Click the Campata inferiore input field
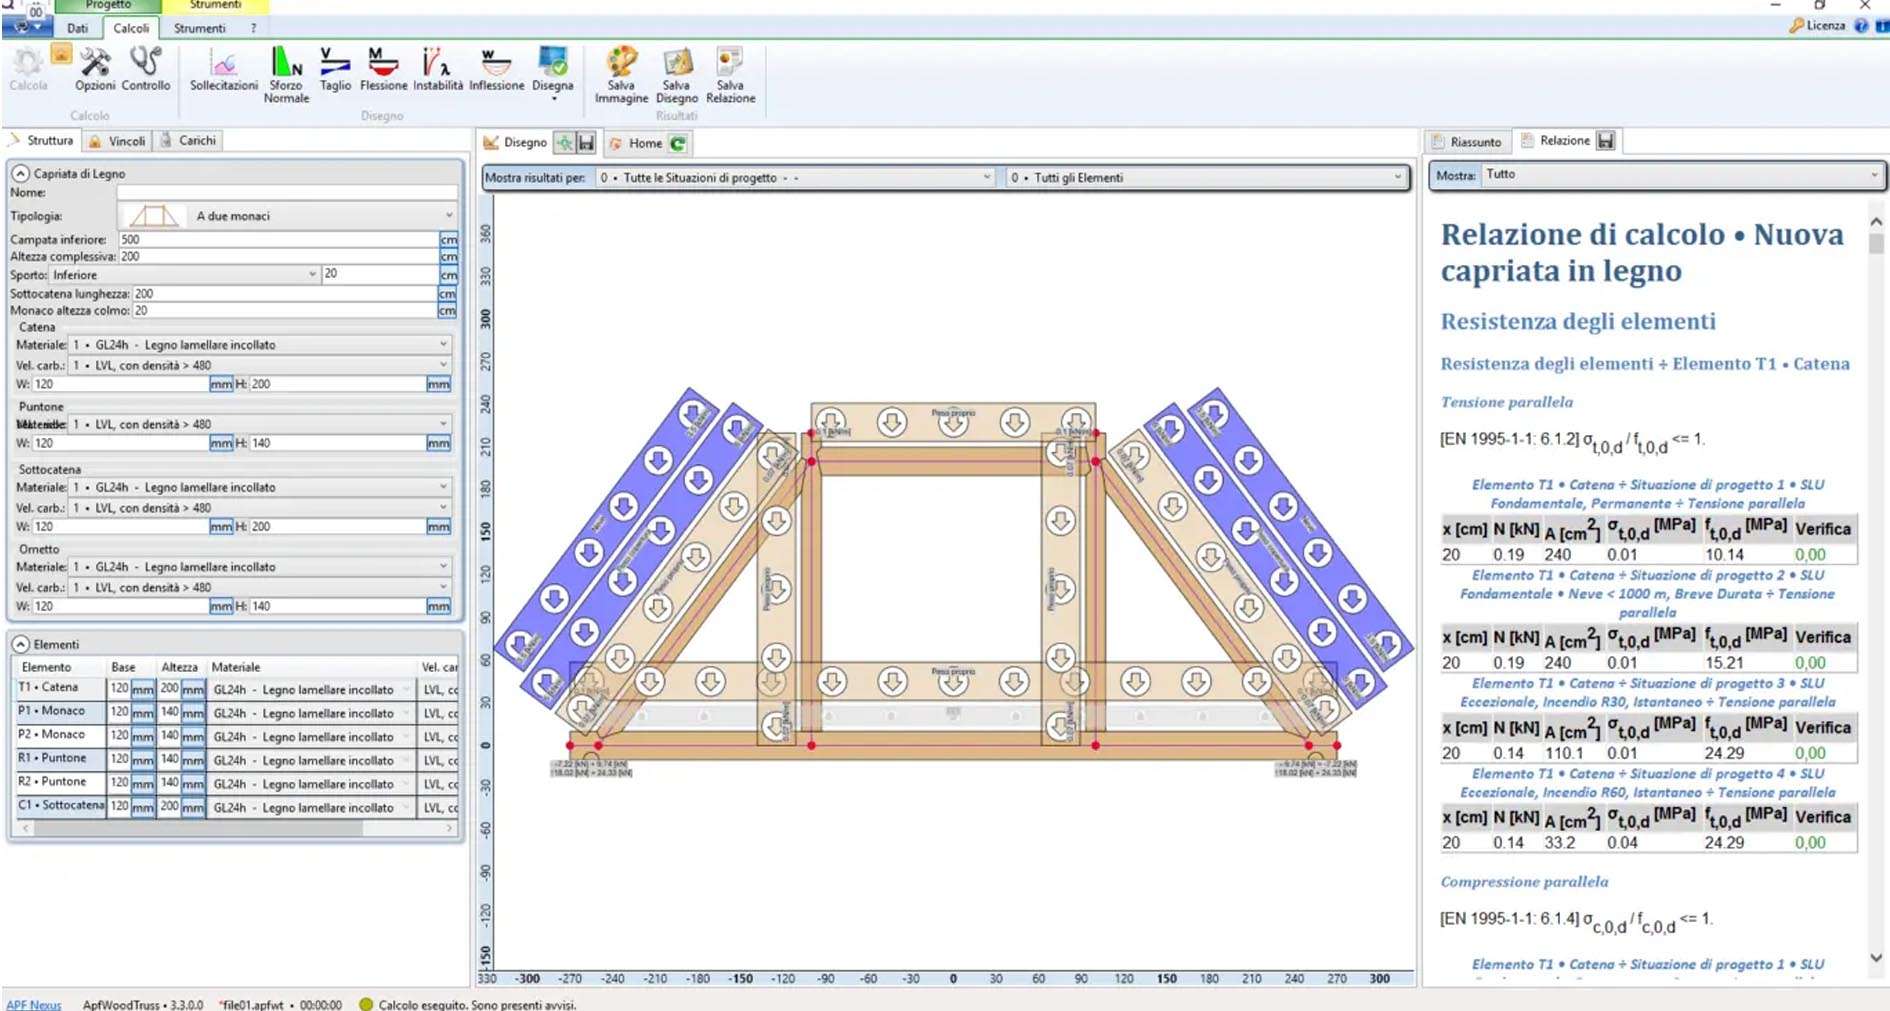The width and height of the screenshot is (1890, 1011). click(278, 240)
